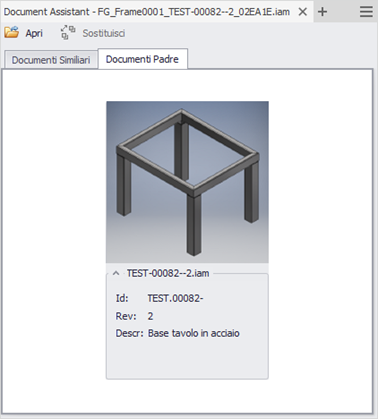
Task: Select the Rev value 2
Action: [x=150, y=316]
